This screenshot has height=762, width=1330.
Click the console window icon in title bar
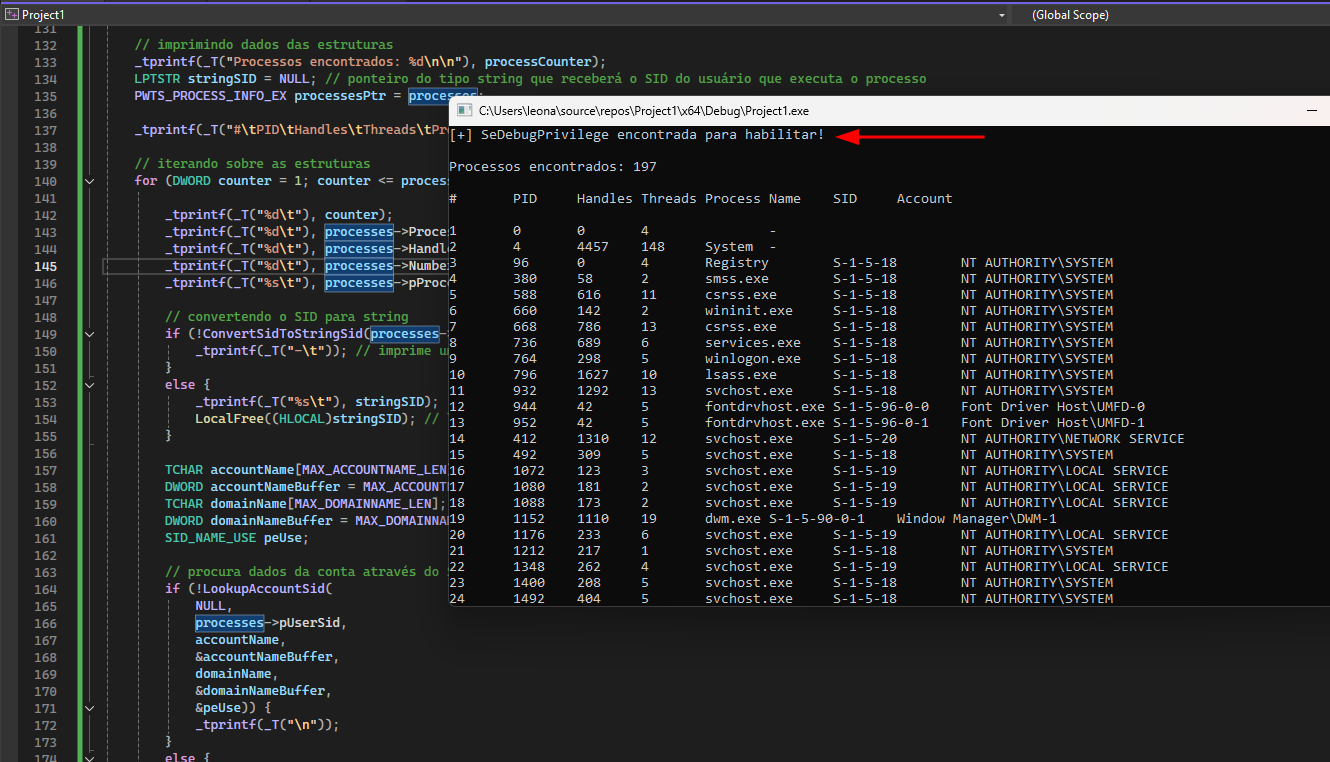464,111
